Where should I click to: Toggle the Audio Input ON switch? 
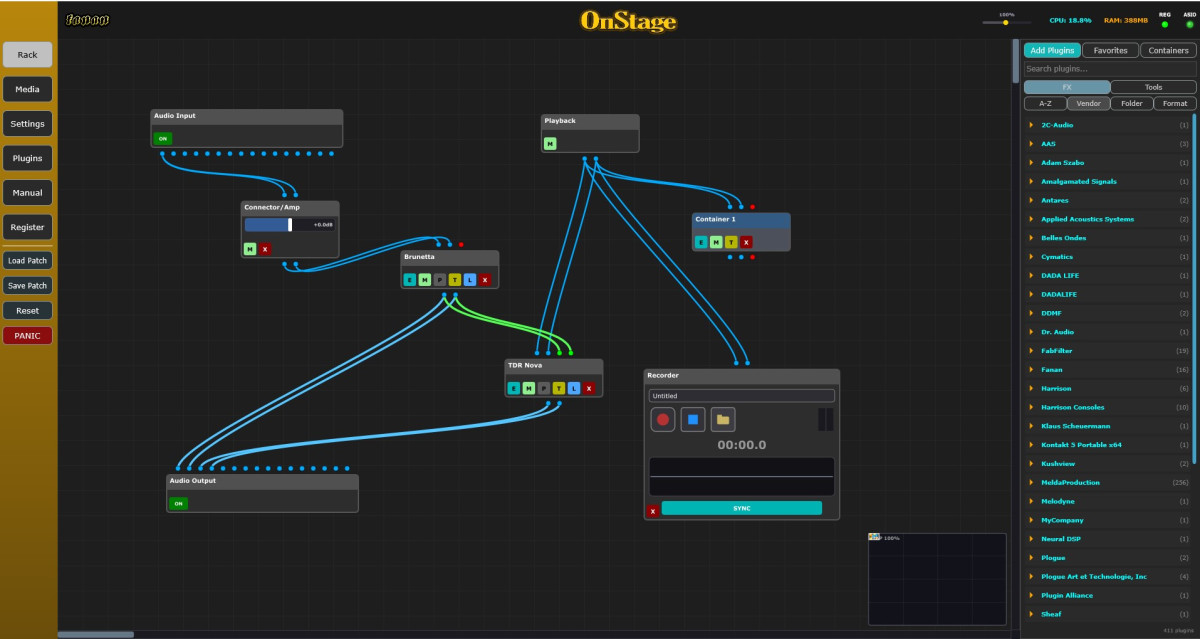pyautogui.click(x=163, y=139)
